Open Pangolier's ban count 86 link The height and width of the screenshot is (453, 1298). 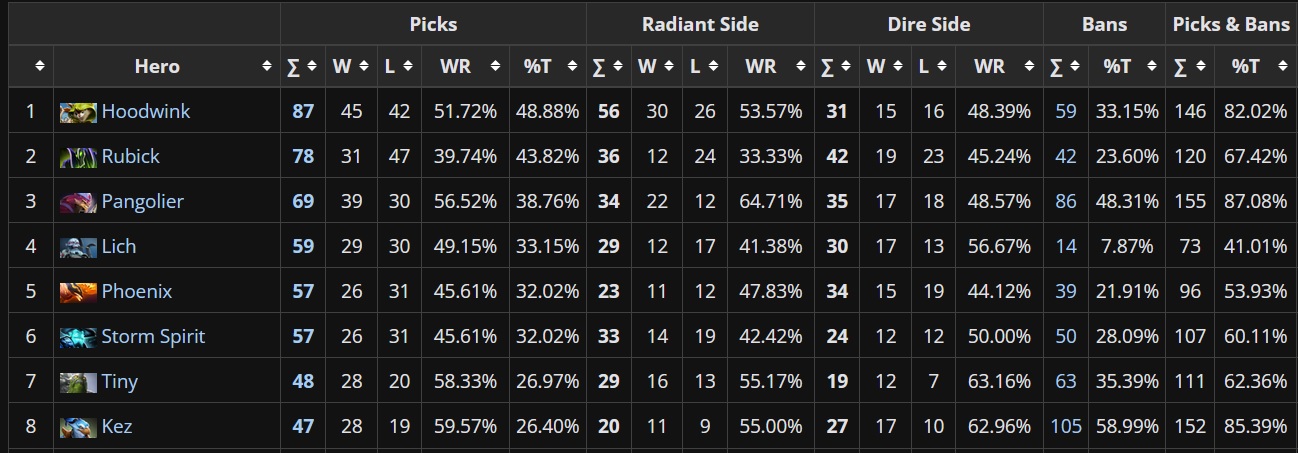coord(1066,201)
